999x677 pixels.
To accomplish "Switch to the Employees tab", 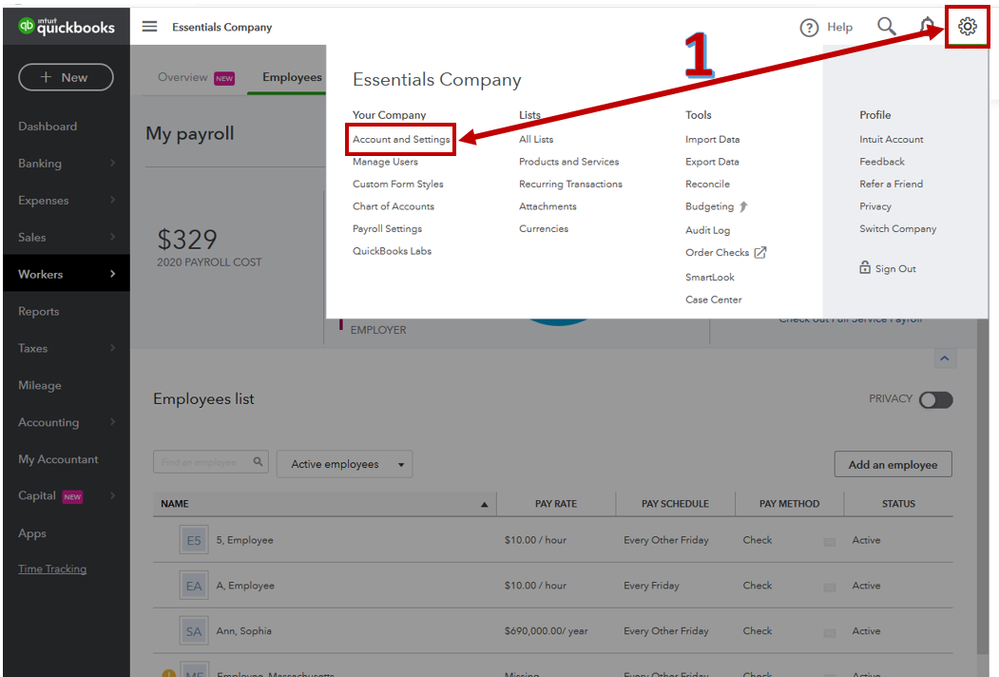I will click(292, 78).
